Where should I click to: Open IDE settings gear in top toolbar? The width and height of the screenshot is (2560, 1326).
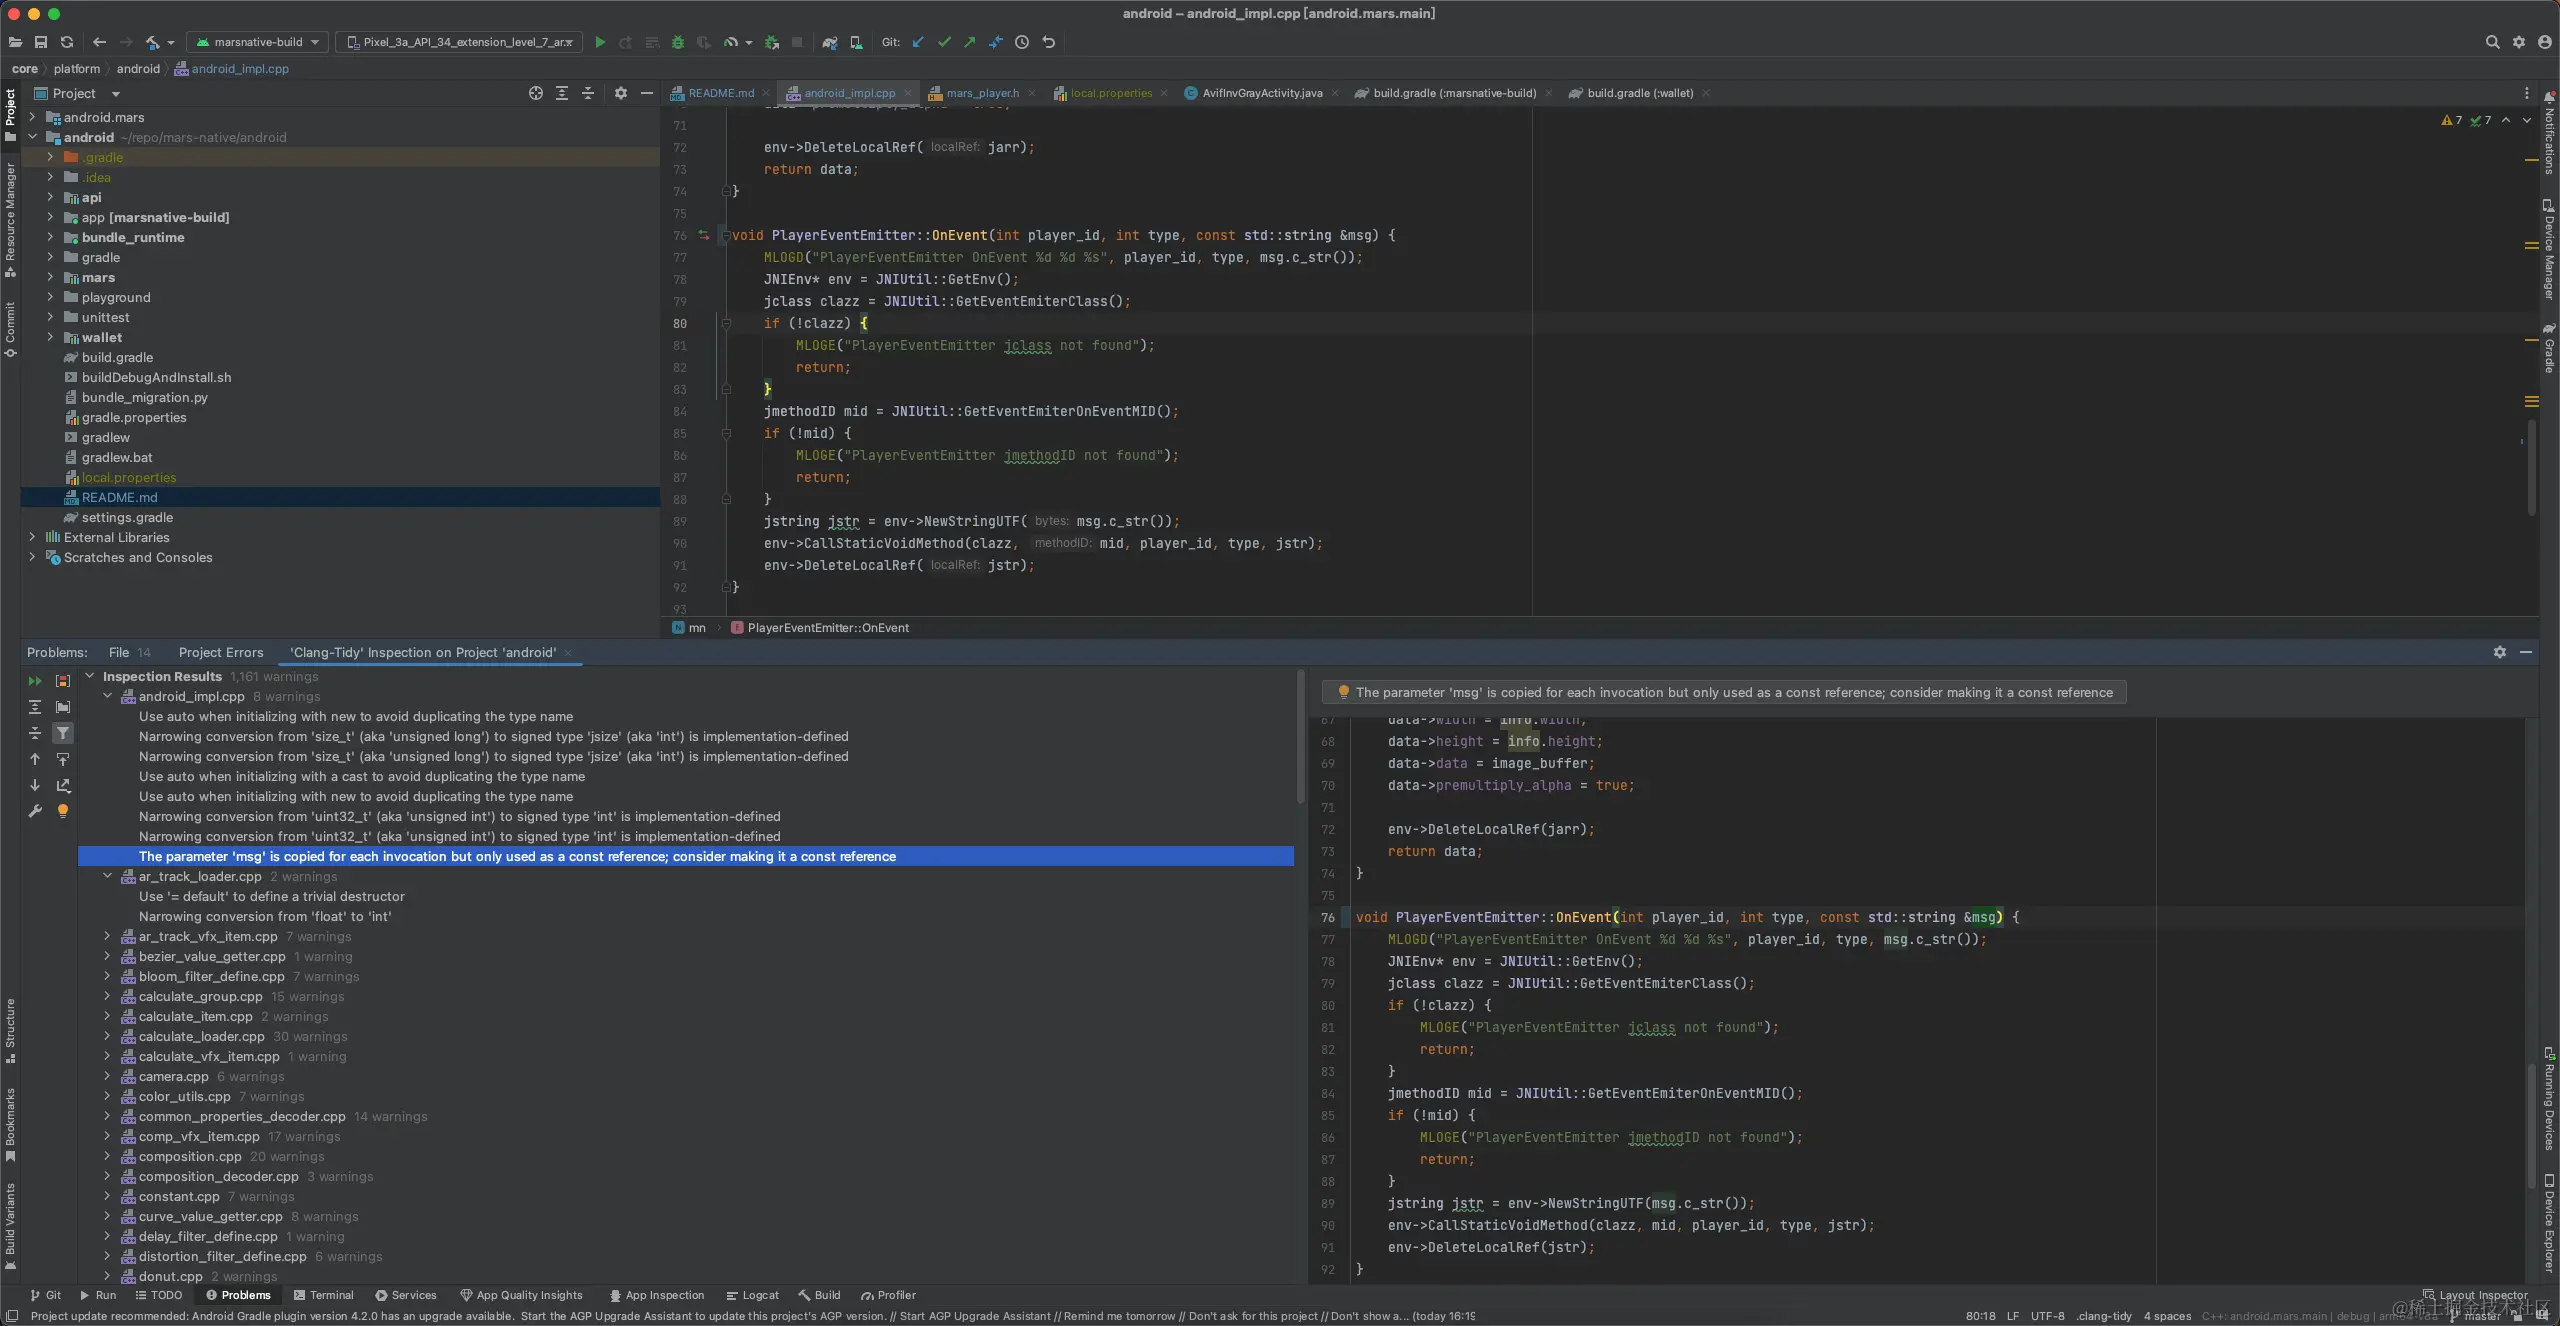(x=2519, y=42)
